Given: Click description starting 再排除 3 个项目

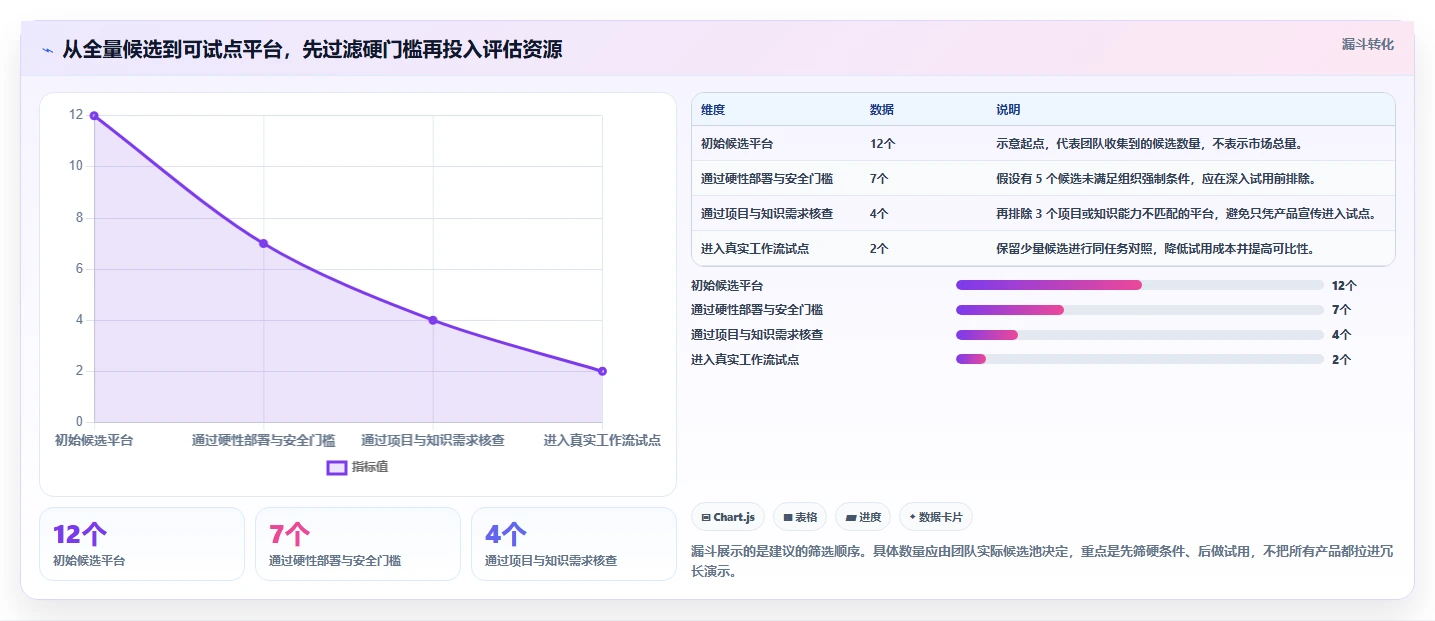Looking at the screenshot, I should click(1186, 213).
